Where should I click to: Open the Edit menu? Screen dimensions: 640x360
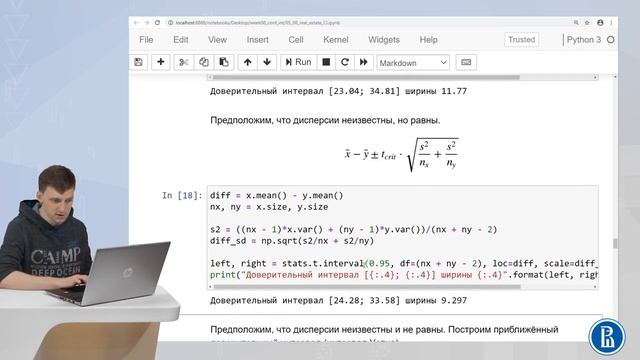tap(180, 40)
